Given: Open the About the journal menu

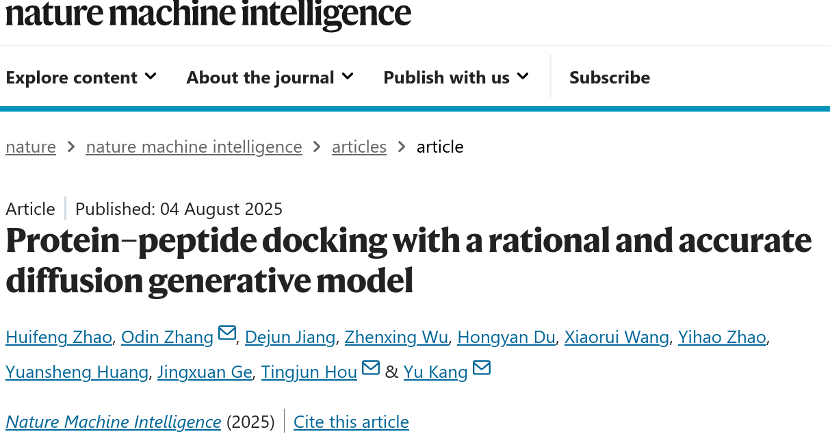Looking at the screenshot, I should pos(270,77).
